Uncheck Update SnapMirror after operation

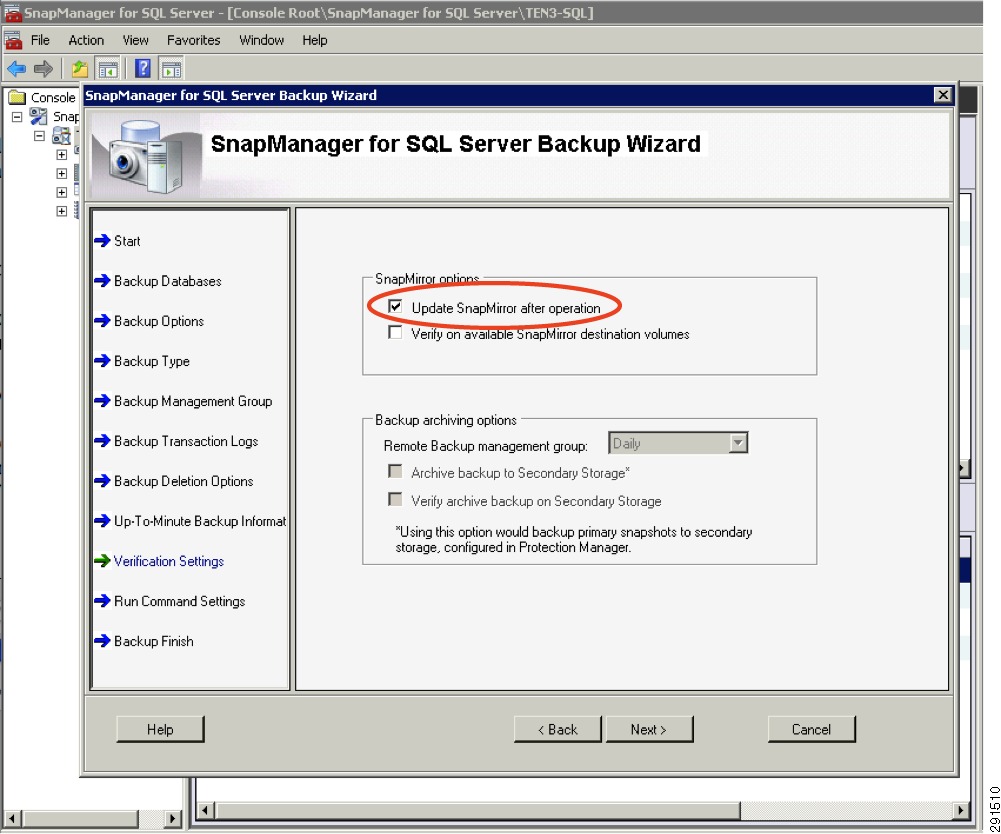(x=395, y=307)
